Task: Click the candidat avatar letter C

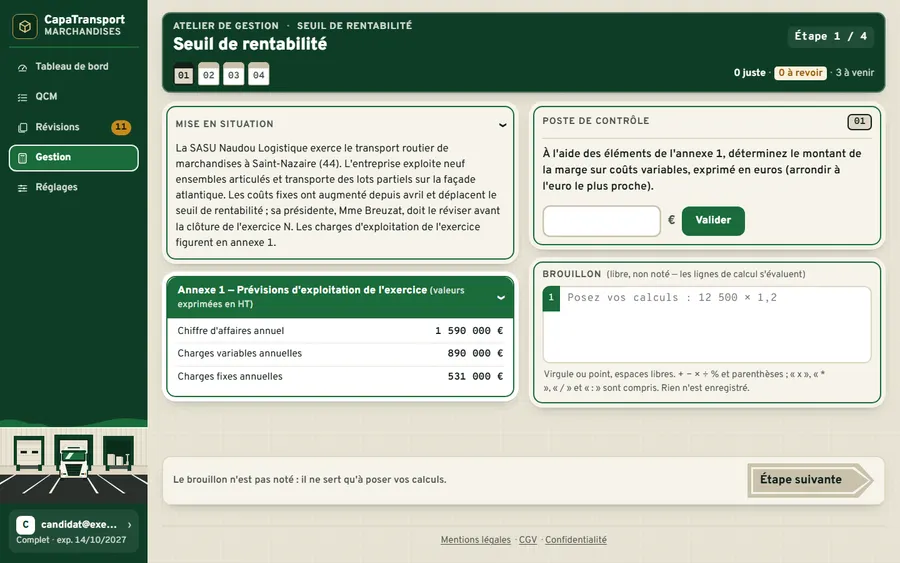Action: [25, 525]
